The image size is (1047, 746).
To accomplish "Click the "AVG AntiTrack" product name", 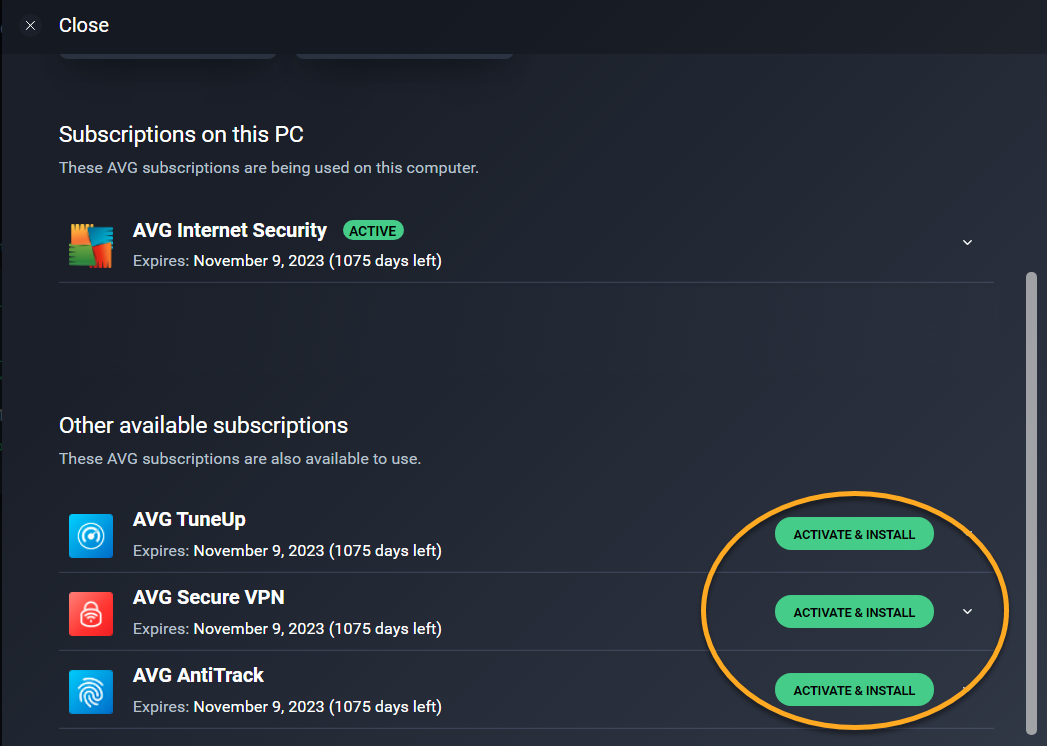I will [x=198, y=675].
